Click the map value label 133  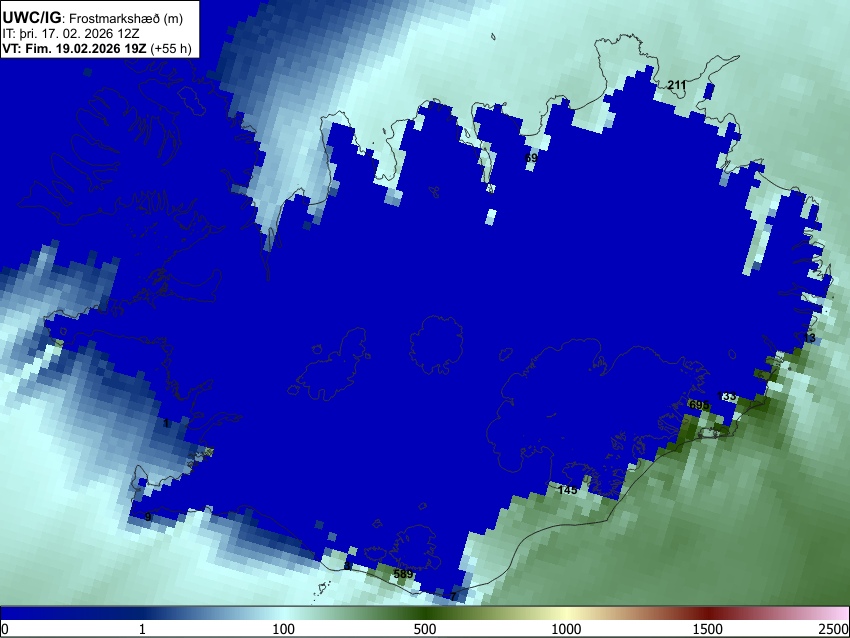(726, 396)
